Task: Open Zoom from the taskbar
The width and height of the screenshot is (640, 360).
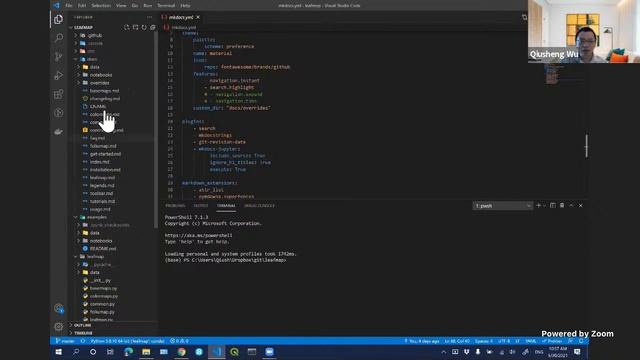Action: pos(269,352)
